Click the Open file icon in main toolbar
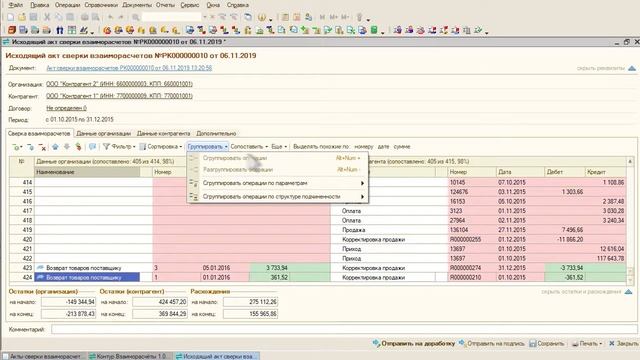The height and width of the screenshot is (360, 640). click(x=22, y=17)
